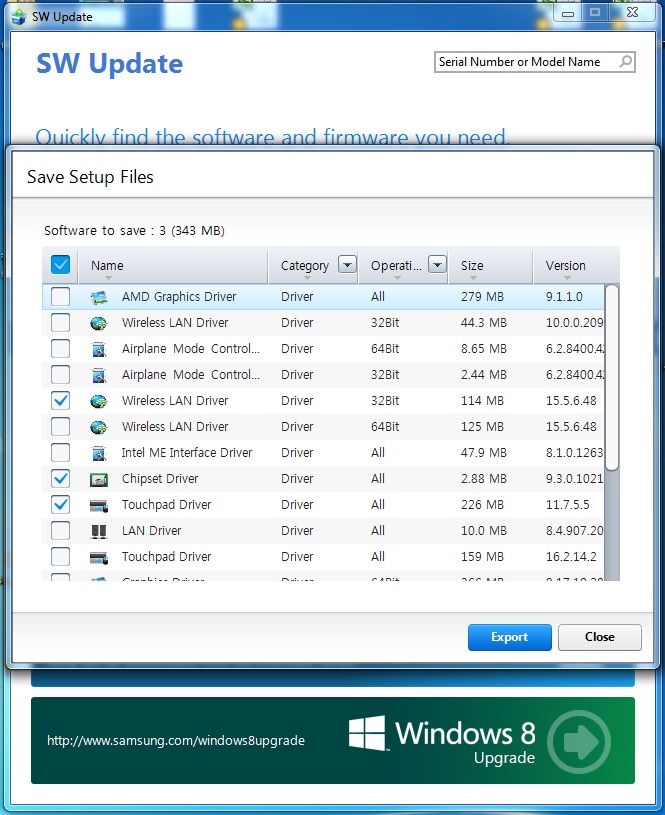The height and width of the screenshot is (815, 665).
Task: Close the SW Update window with the X
Action: [x=632, y=12]
